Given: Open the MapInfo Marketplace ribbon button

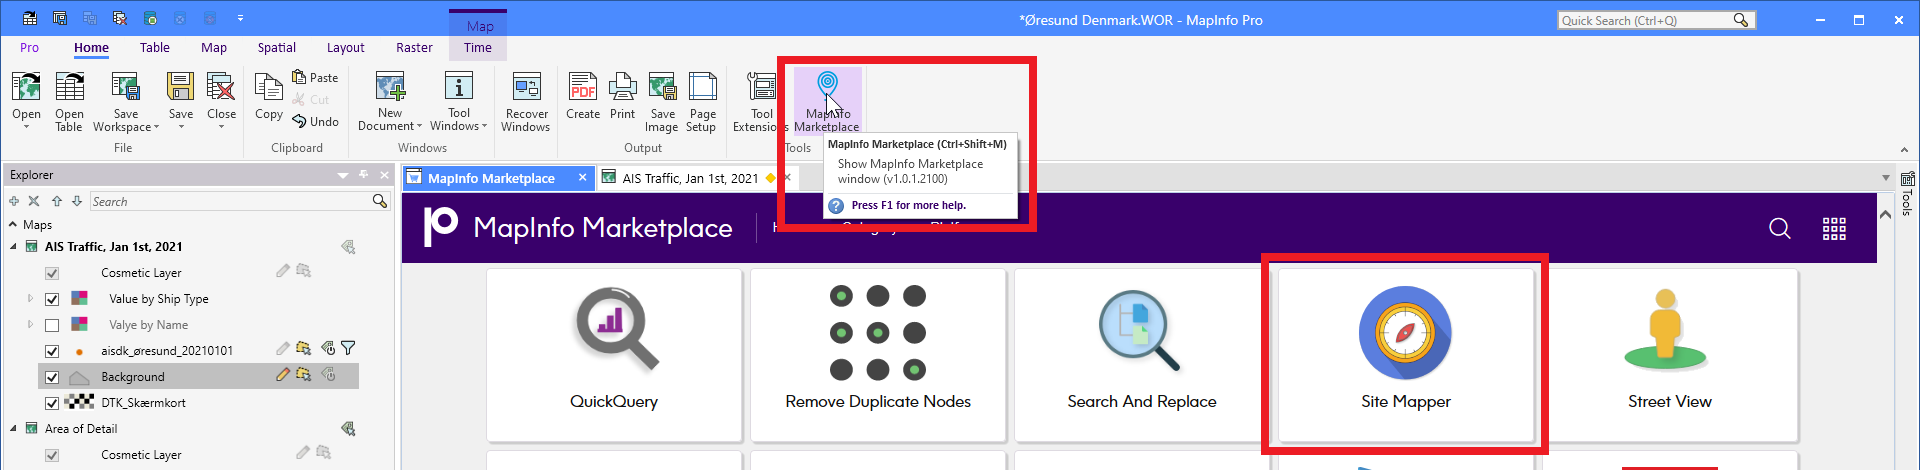Looking at the screenshot, I should tap(827, 100).
